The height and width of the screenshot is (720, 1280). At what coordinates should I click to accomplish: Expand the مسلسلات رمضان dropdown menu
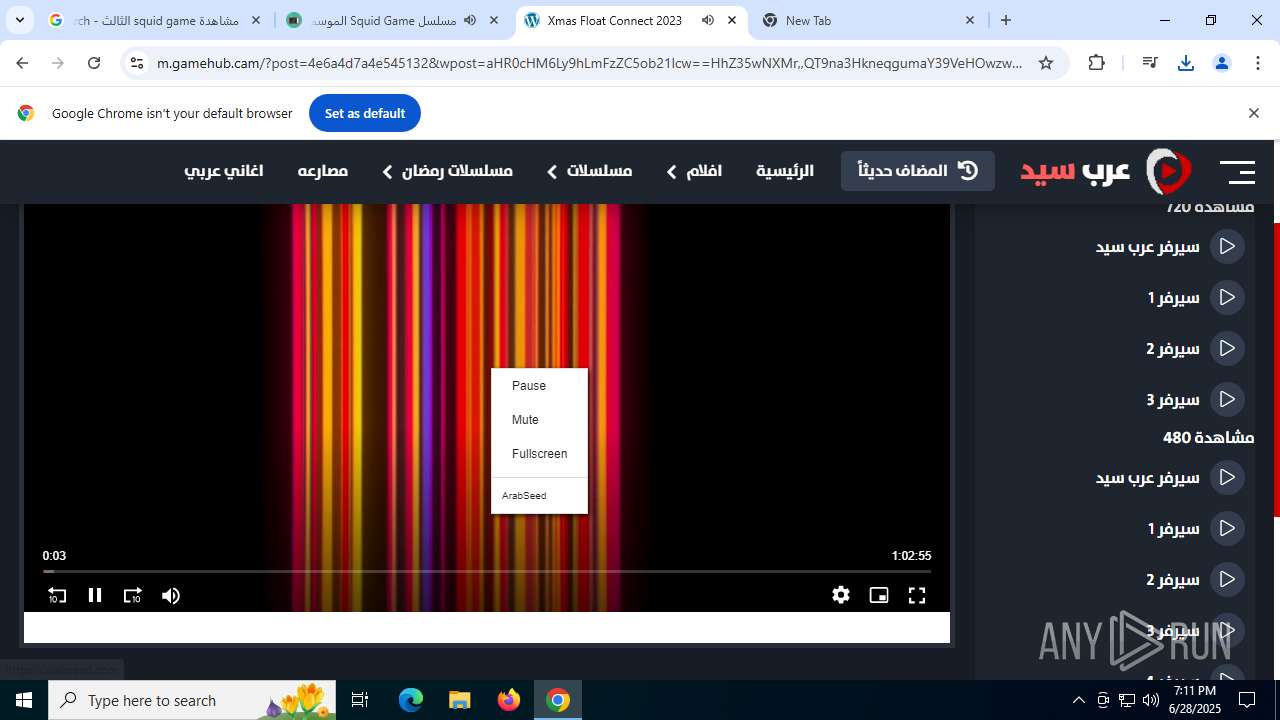(x=447, y=171)
